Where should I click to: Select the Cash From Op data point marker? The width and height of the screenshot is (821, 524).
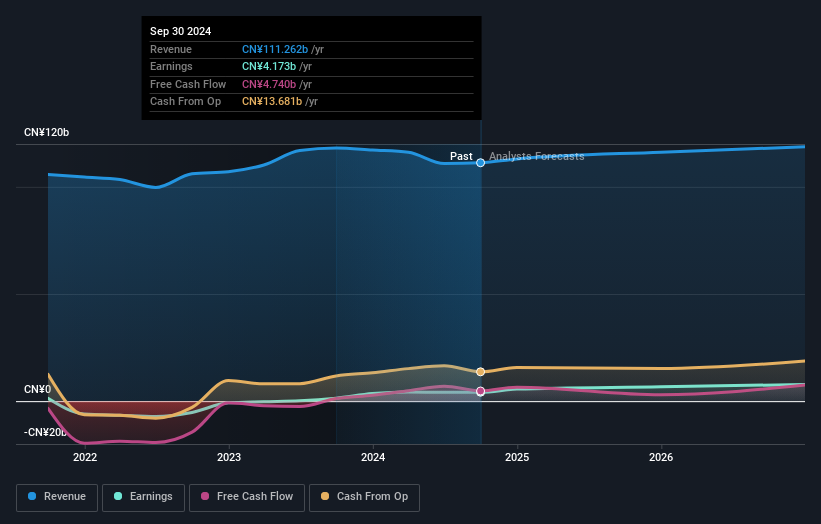(x=480, y=372)
